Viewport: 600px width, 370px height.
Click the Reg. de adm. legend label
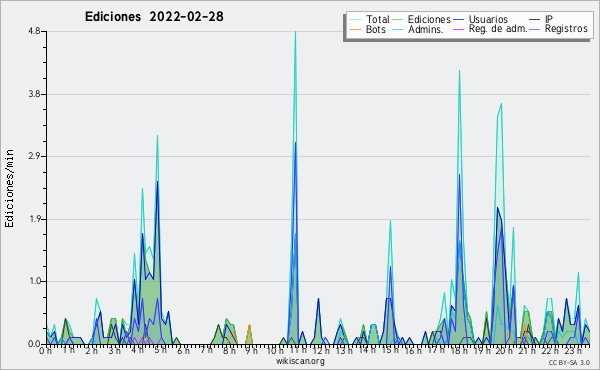coord(498,29)
